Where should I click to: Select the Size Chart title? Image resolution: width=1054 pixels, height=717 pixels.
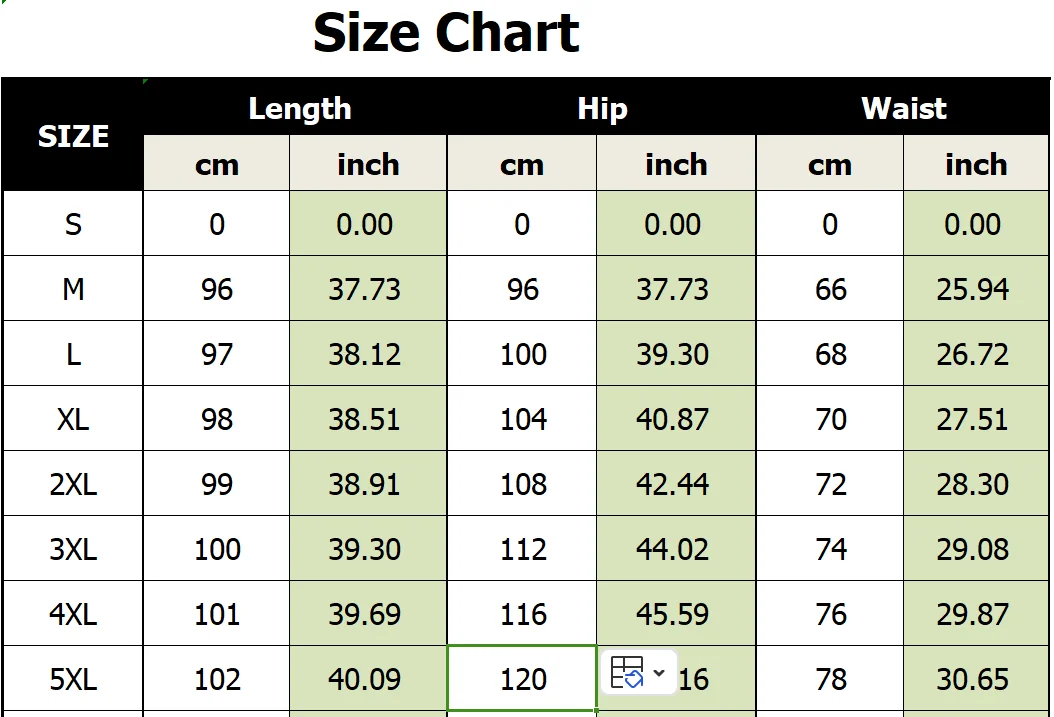(x=446, y=34)
